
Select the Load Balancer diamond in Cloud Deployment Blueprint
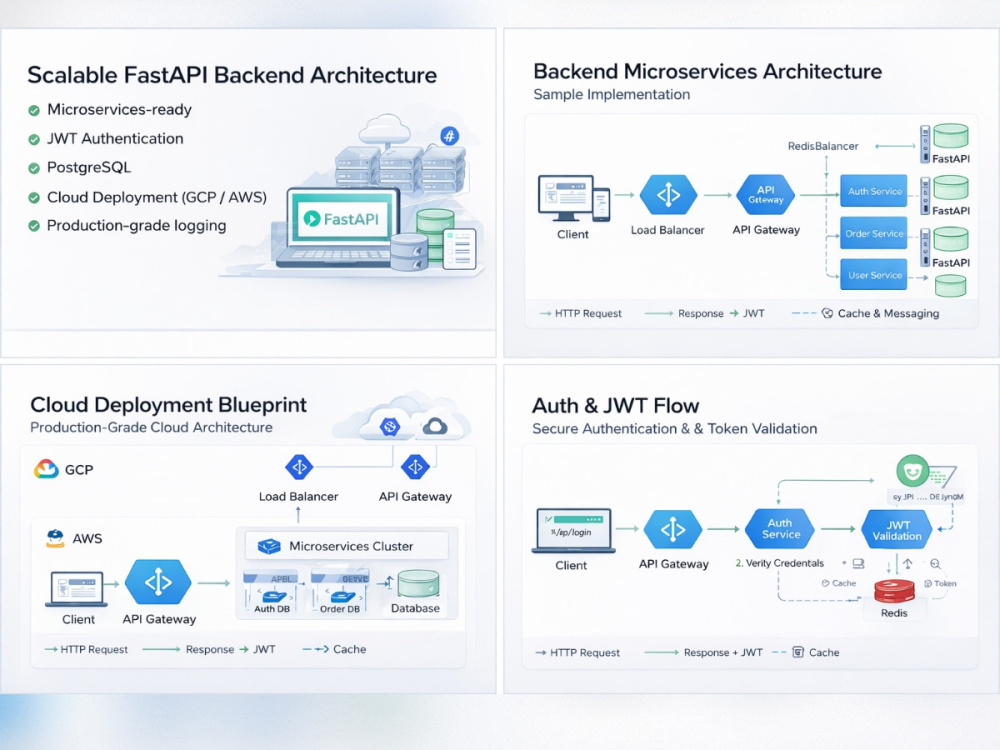tap(299, 467)
